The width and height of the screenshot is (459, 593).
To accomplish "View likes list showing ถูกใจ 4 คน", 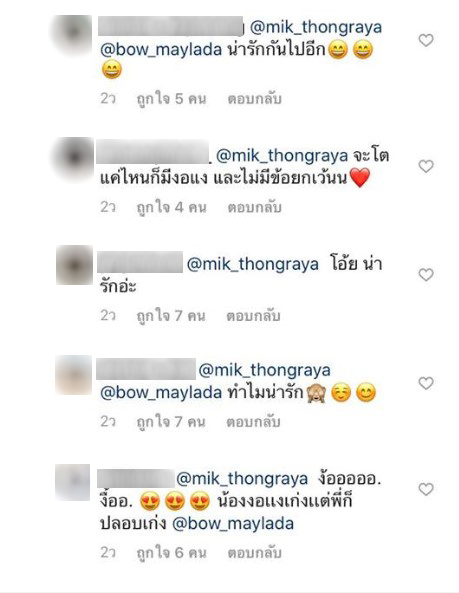I will (171, 207).
